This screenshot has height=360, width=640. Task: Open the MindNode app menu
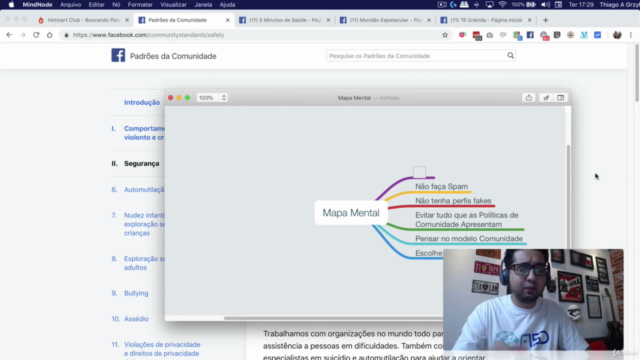(x=37, y=4)
